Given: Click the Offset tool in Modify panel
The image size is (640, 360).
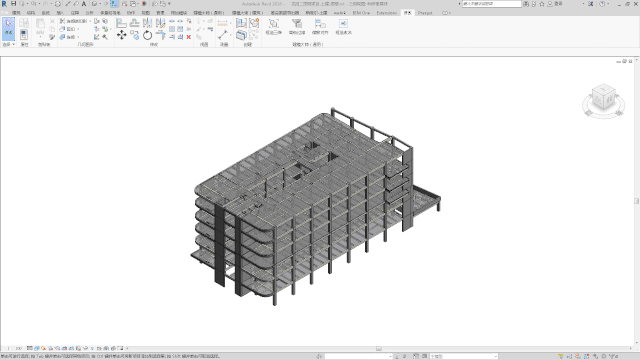Looking at the screenshot, I should 134,23.
